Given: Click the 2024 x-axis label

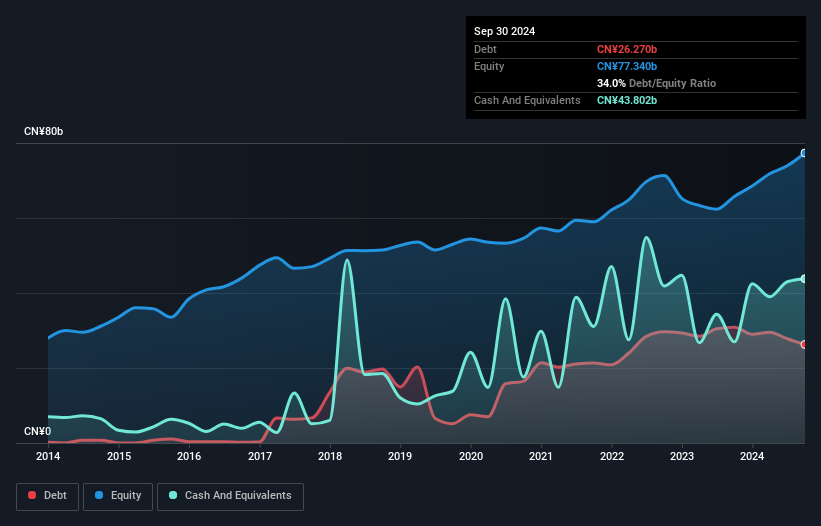Looking at the screenshot, I should point(752,456).
